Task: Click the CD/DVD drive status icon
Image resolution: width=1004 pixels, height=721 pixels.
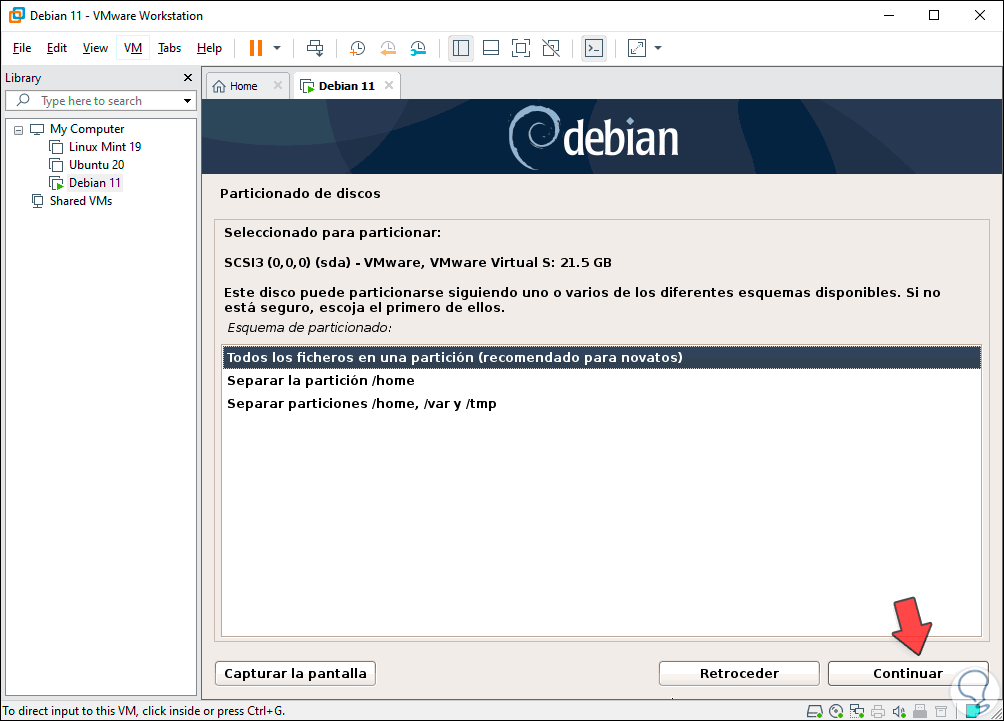Action: [x=836, y=711]
